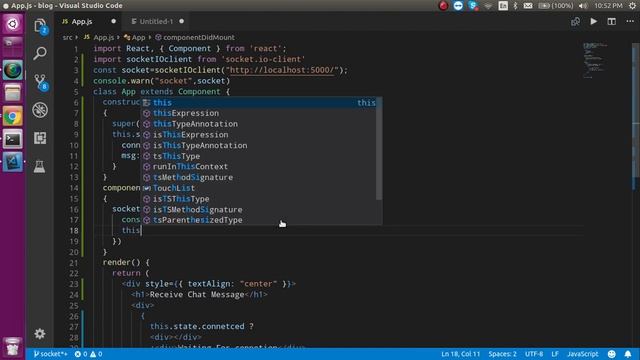The image size is (640, 360).
Task: Click line number 21 in the gutter
Action: pos(73,262)
